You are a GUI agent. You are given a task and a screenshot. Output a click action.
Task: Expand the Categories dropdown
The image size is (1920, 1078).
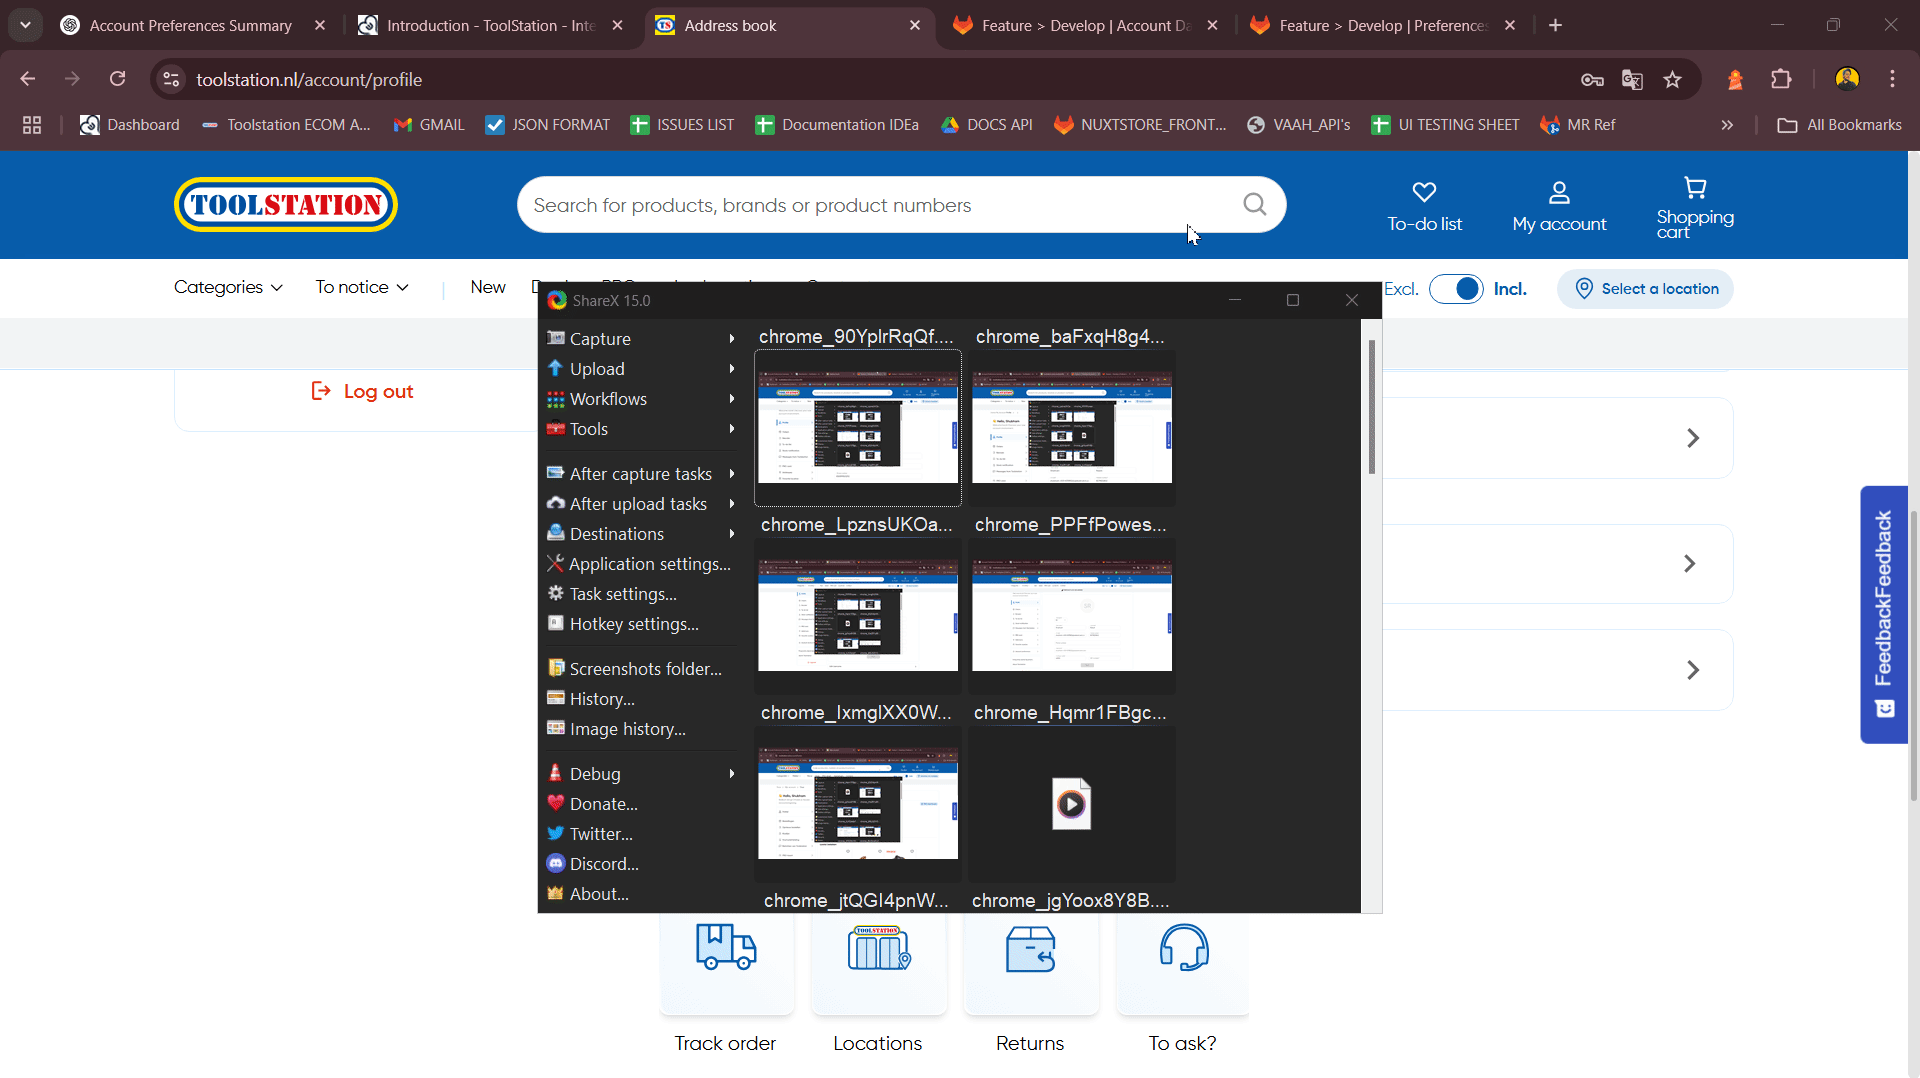tap(228, 288)
